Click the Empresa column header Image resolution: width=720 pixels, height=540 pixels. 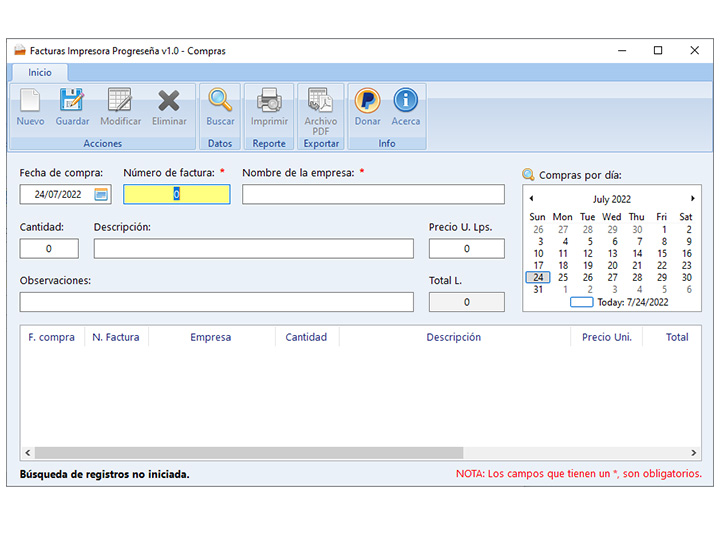click(210, 337)
